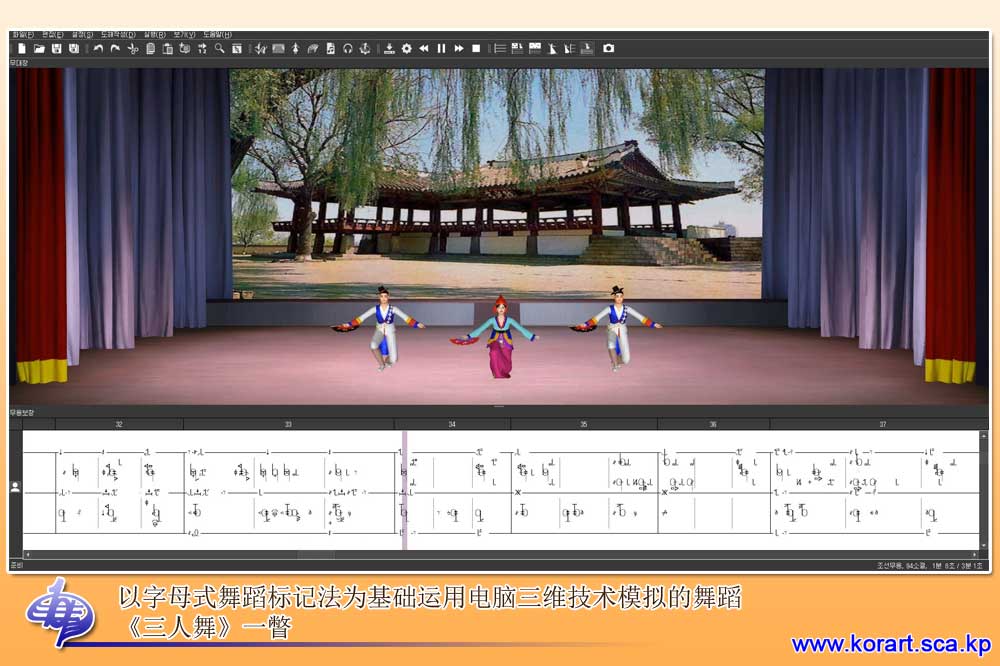Open the 편집(E) edit menu
Screen dimensions: 1000x666
53,34
